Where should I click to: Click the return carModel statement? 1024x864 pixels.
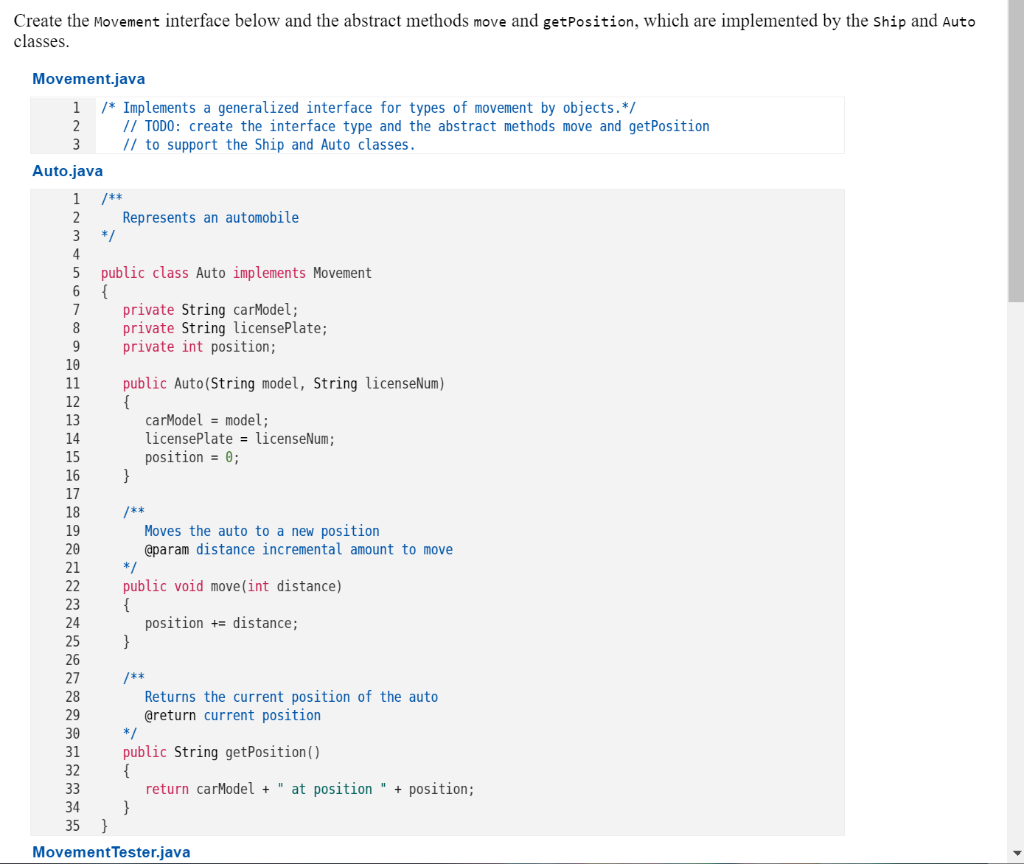300,789
